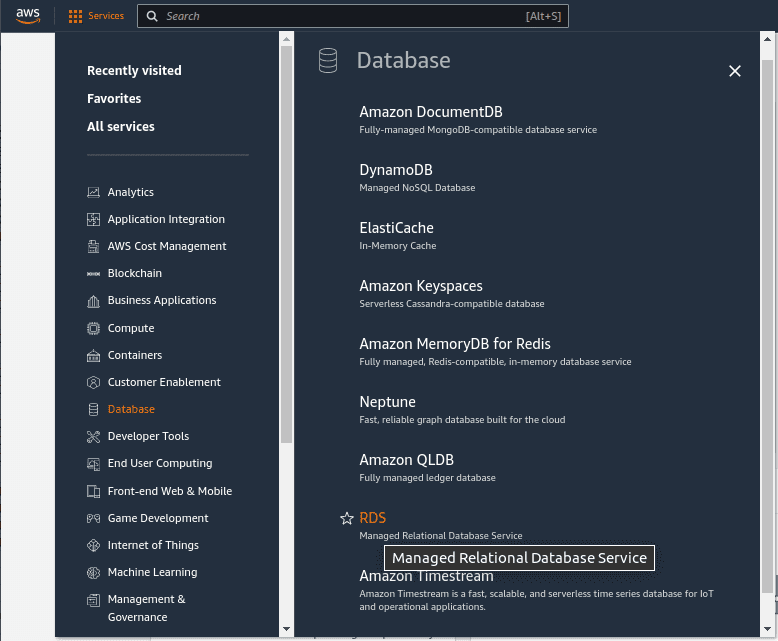Click the Database cylinder icon in sidebar
The width and height of the screenshot is (778, 641).
[93, 409]
